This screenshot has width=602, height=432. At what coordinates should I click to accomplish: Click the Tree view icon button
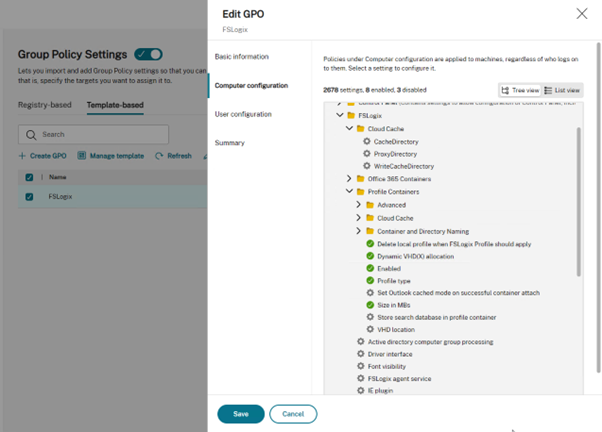505,90
